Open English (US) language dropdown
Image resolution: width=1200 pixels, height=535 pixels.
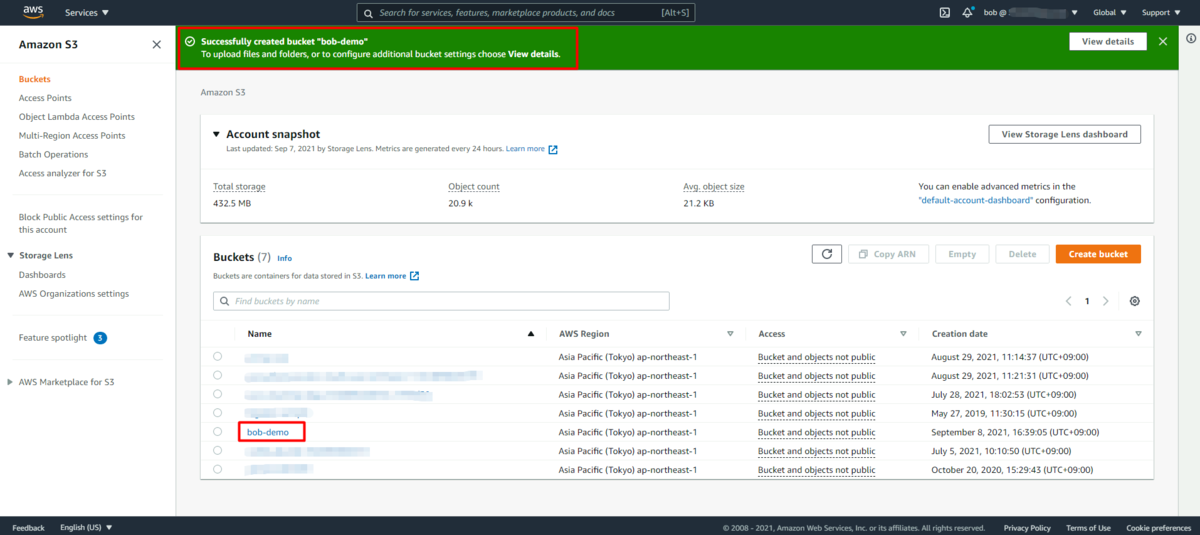click(86, 527)
